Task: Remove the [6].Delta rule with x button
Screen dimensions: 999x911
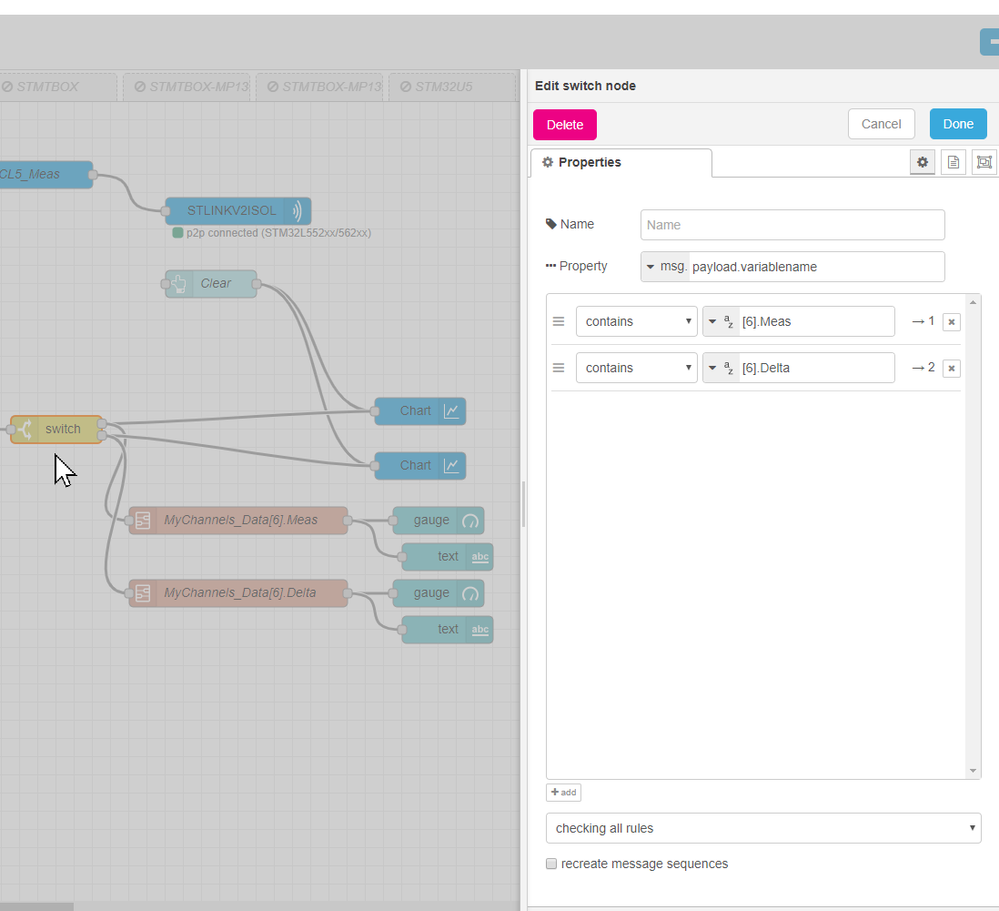Action: pyautogui.click(x=951, y=368)
